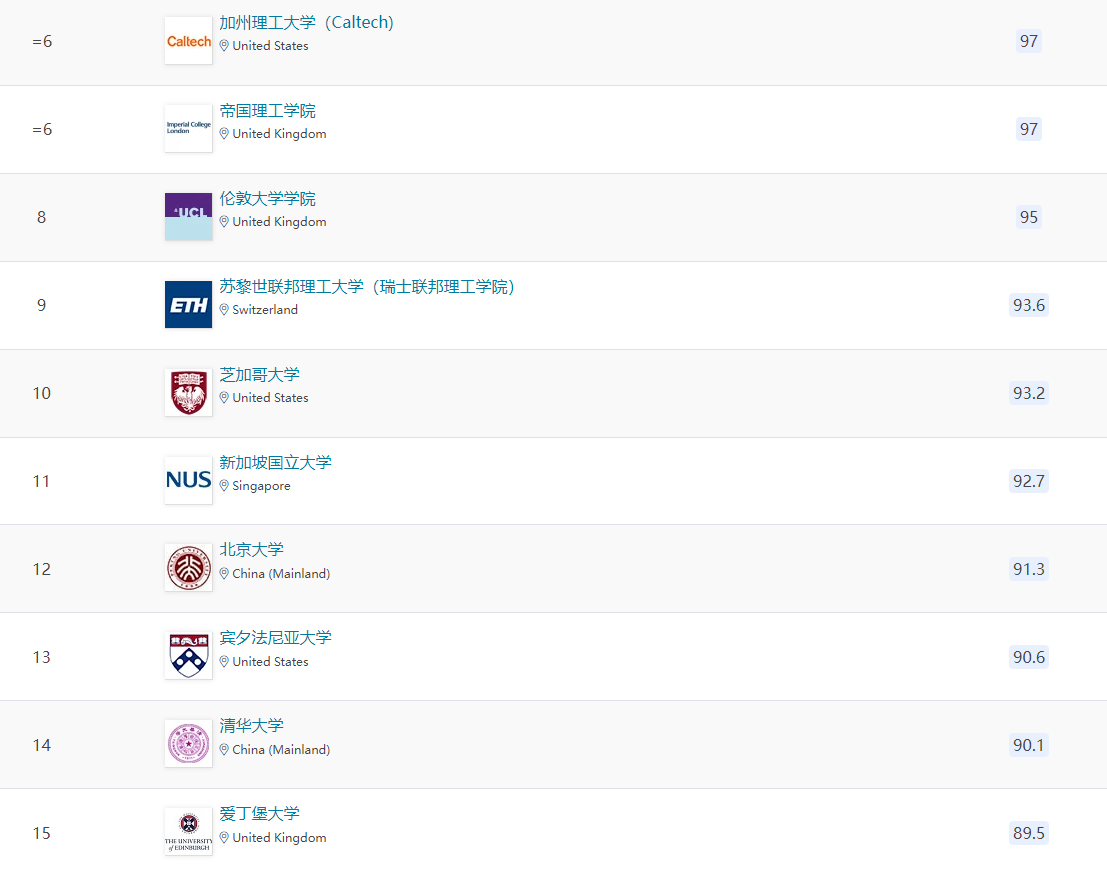Image resolution: width=1107 pixels, height=876 pixels.
Task: Follow the 伦敦大学学院 link
Action: coord(268,199)
